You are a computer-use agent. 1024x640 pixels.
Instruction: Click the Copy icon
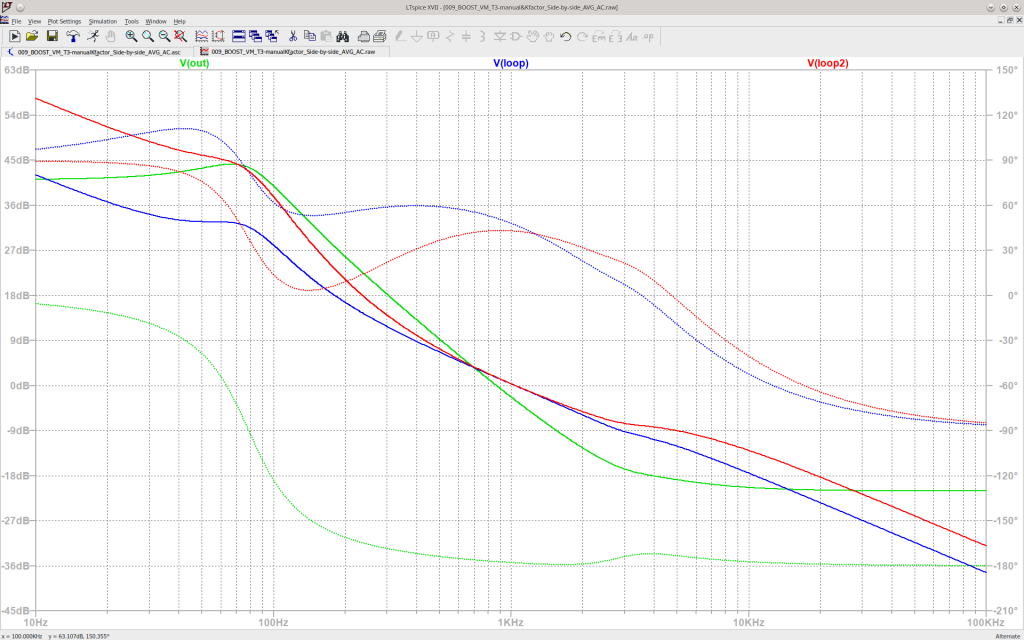point(310,36)
